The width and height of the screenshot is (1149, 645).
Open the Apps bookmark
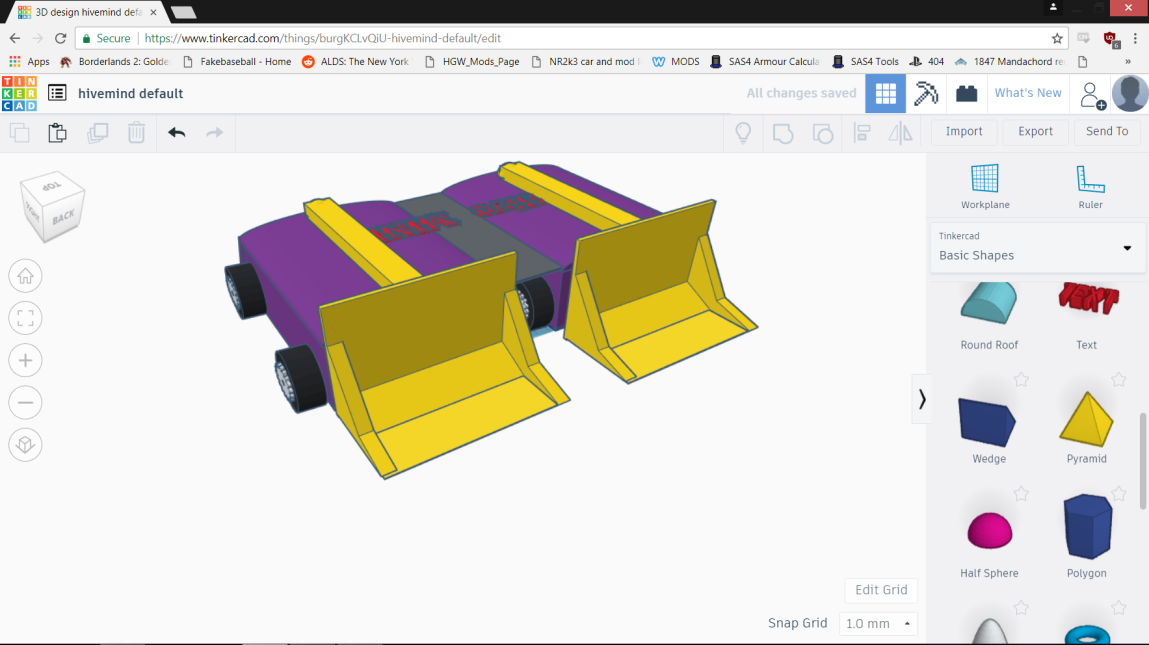click(29, 62)
